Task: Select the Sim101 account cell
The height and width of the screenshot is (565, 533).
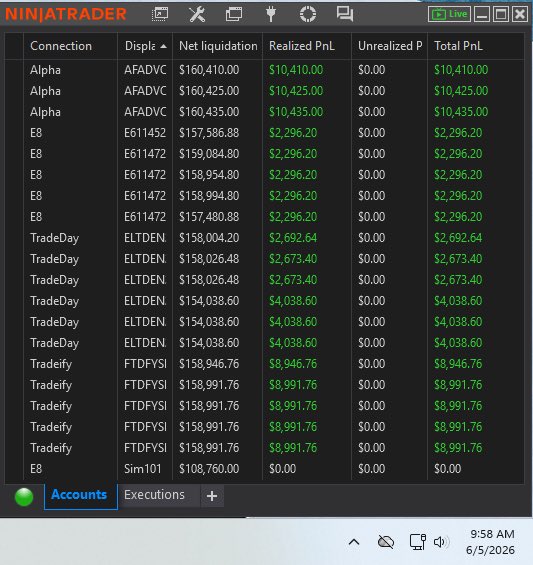Action: coord(142,469)
